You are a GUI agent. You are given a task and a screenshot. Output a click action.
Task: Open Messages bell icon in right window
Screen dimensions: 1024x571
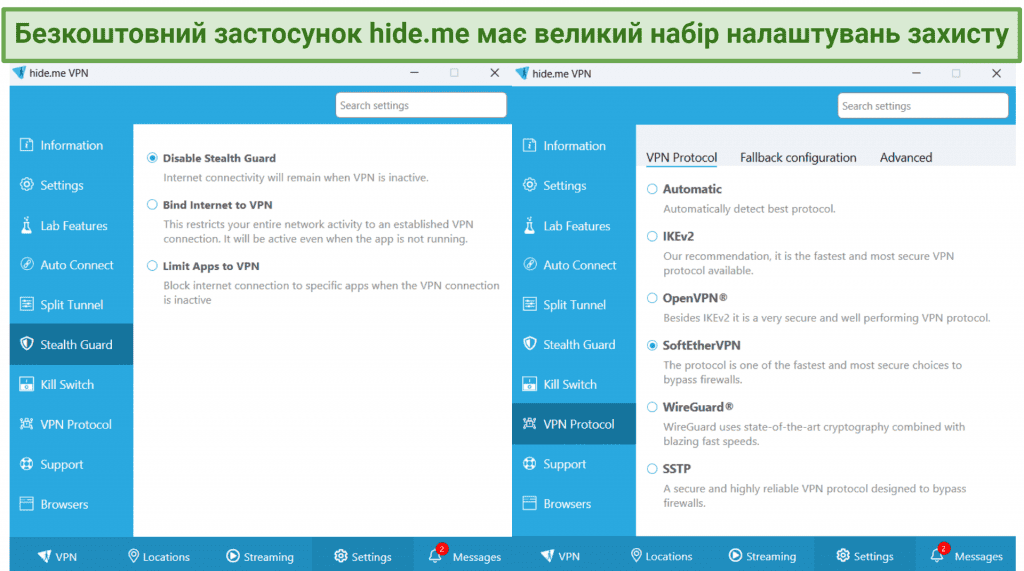pyautogui.click(x=937, y=555)
